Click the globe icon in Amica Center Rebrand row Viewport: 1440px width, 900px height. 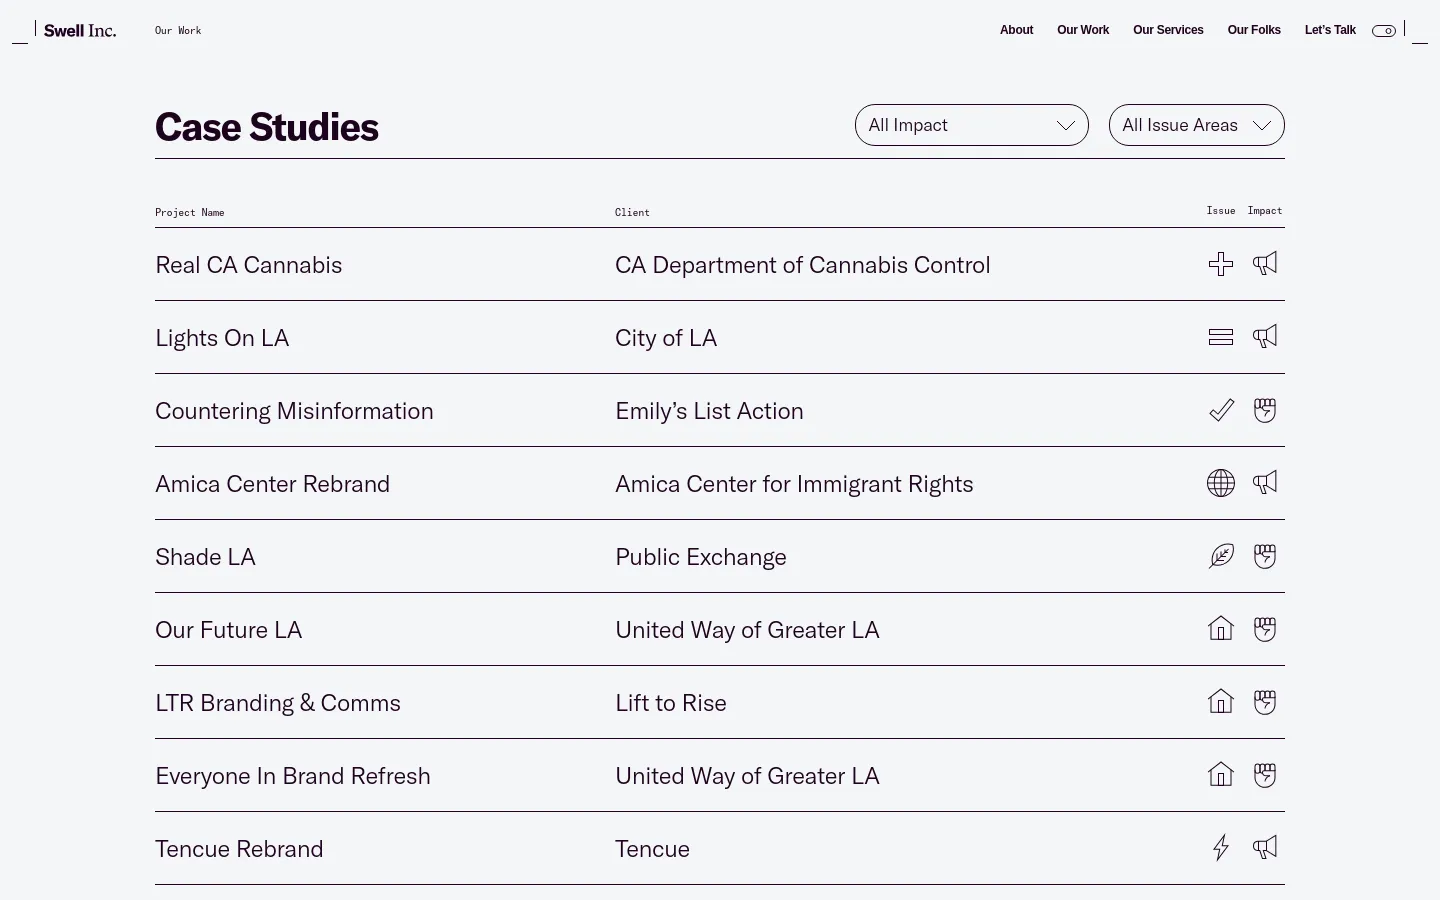[1221, 483]
